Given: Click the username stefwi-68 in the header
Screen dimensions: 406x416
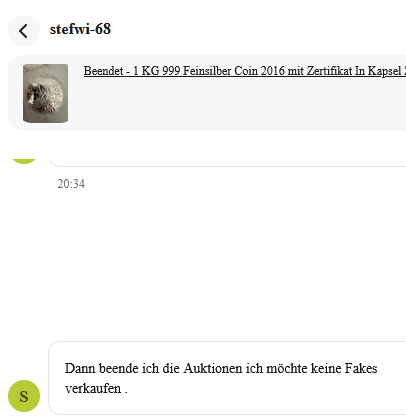Looking at the screenshot, I should (x=80, y=29).
